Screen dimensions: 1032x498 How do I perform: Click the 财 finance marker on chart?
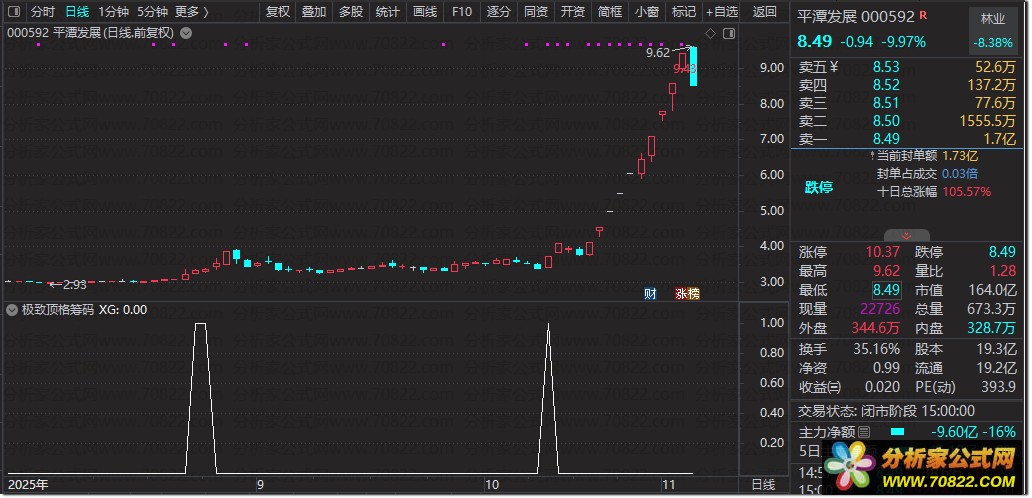coord(650,294)
